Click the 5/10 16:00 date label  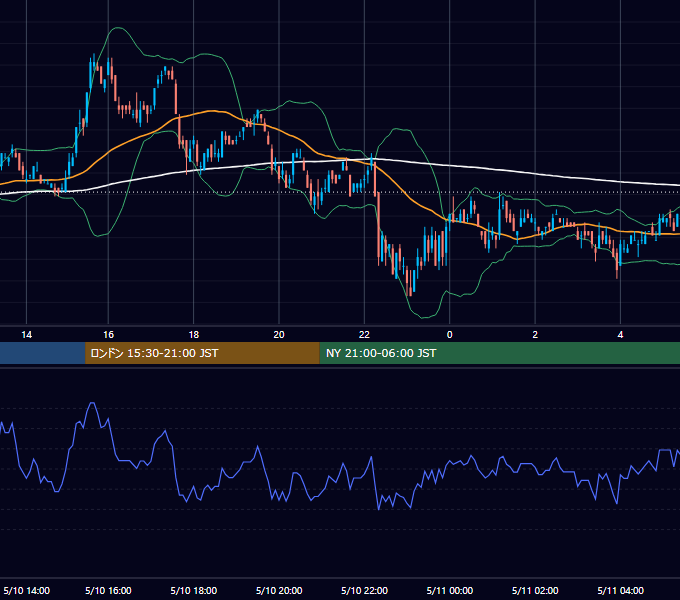coord(108,590)
